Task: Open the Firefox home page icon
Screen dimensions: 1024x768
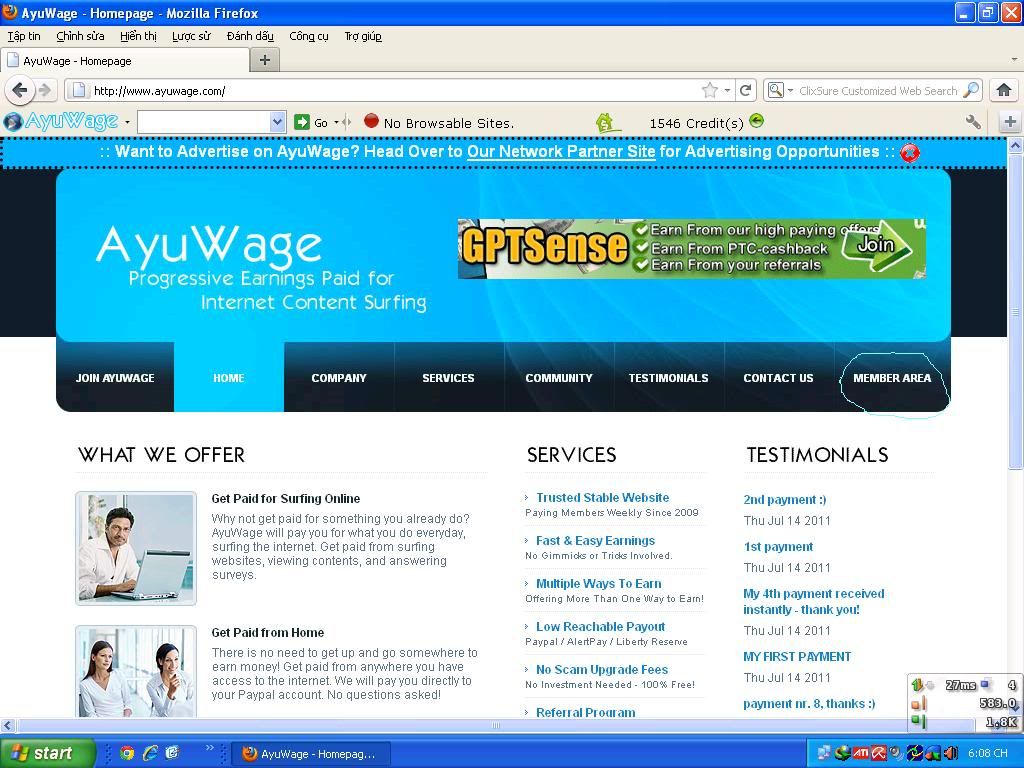Action: click(x=1004, y=90)
